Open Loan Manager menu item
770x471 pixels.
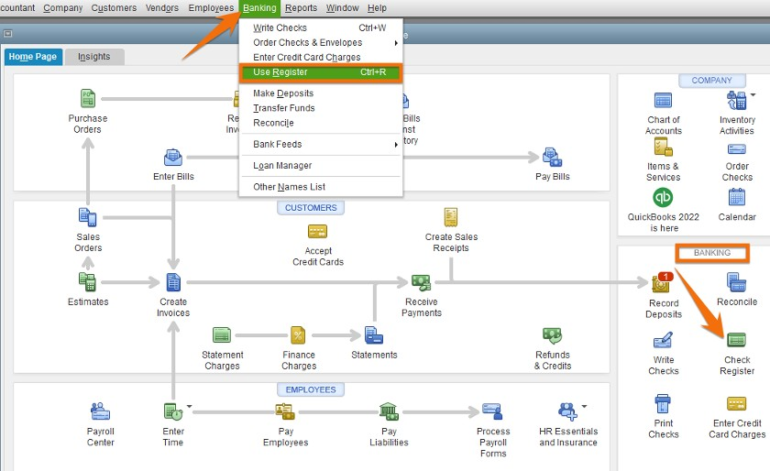(x=320, y=166)
